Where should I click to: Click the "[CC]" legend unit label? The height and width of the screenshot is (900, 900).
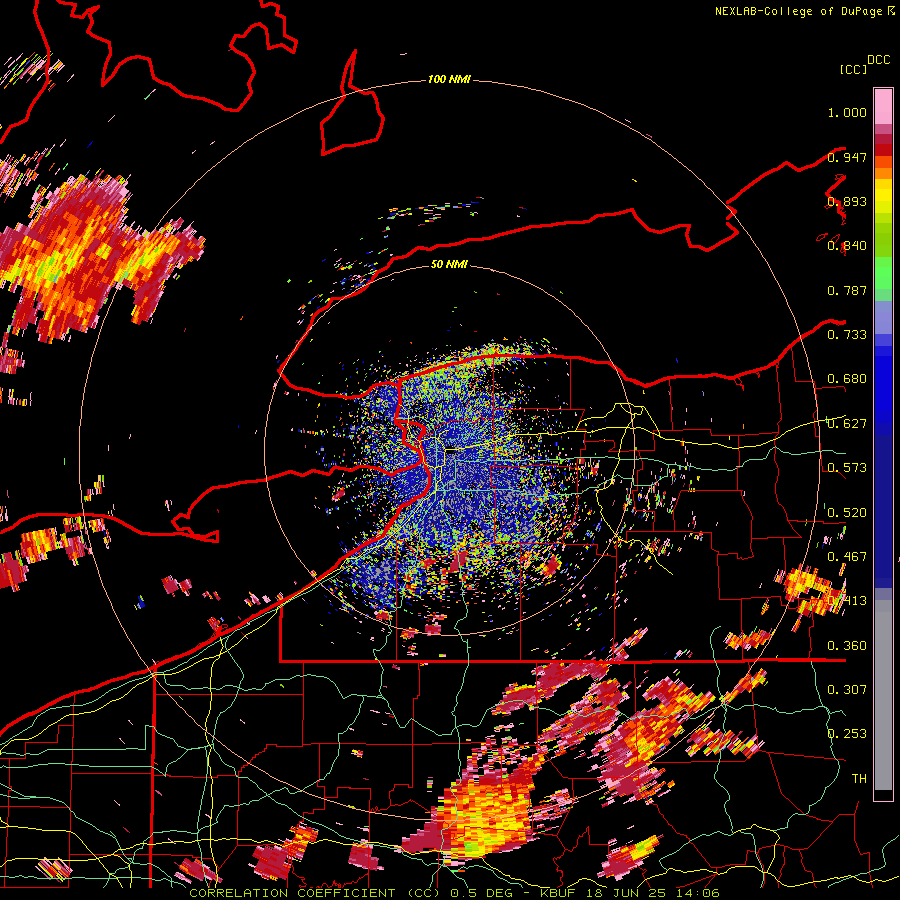point(853,69)
